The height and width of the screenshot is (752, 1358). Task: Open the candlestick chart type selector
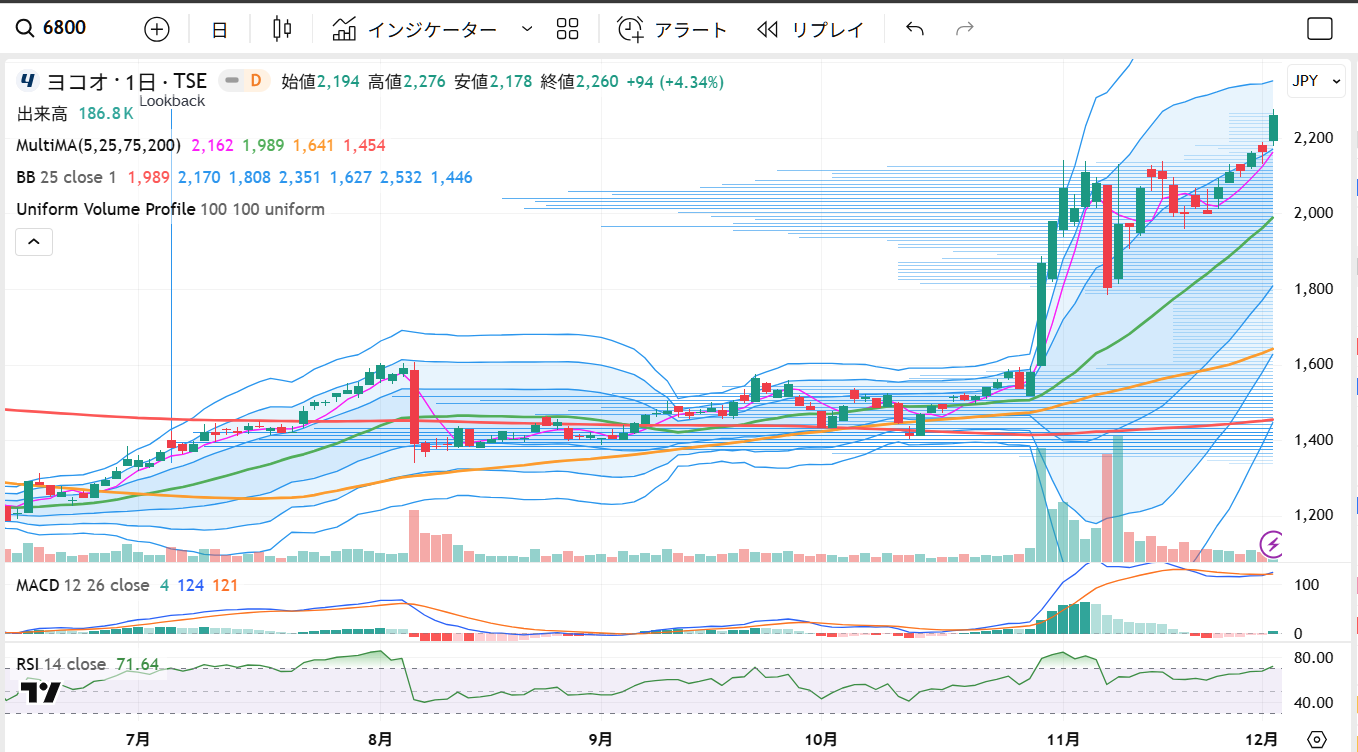[282, 29]
